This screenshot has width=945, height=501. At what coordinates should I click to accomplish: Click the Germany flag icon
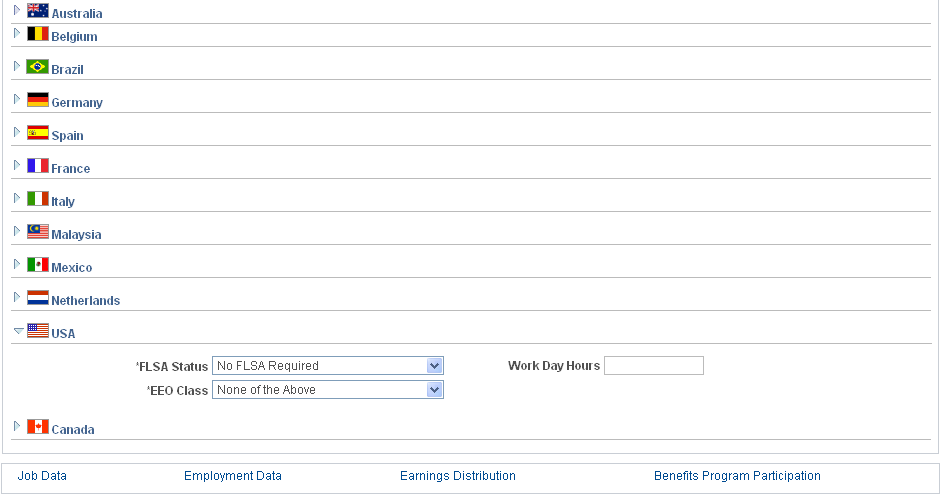[37, 100]
